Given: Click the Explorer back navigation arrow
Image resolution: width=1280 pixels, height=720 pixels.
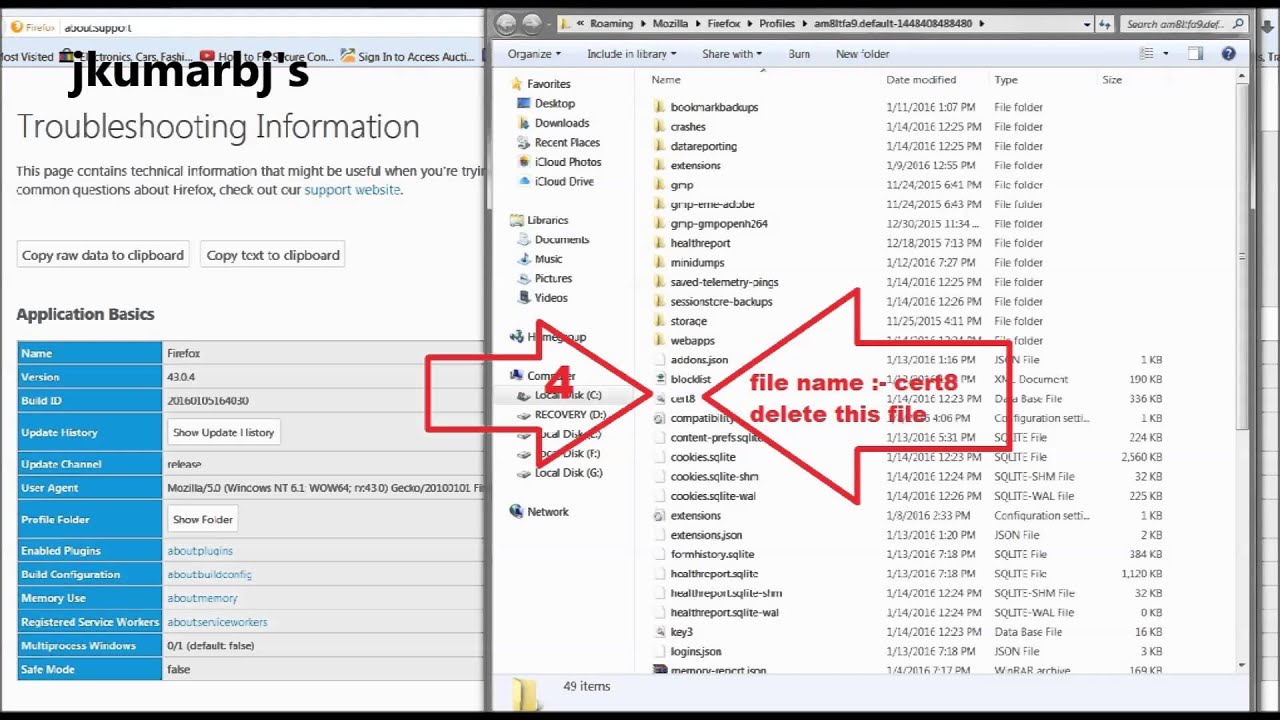Looking at the screenshot, I should 506,24.
